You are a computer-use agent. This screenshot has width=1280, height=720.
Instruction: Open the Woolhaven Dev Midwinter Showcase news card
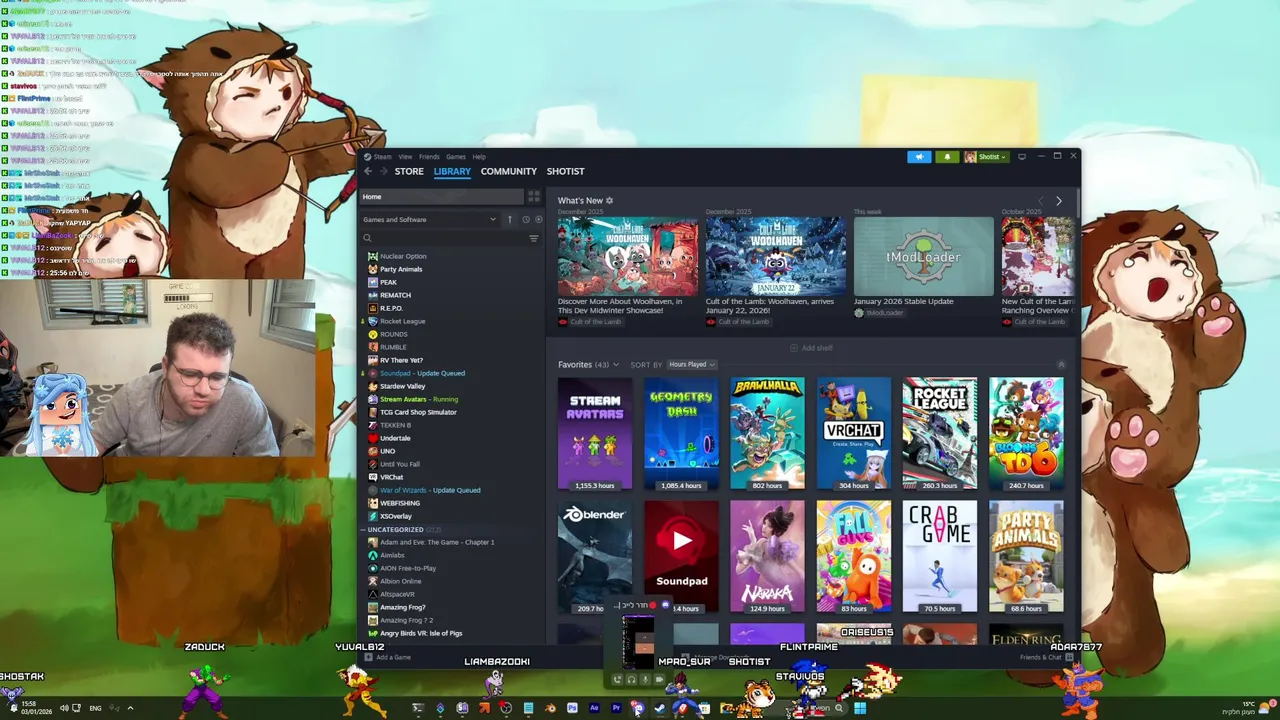(628, 257)
